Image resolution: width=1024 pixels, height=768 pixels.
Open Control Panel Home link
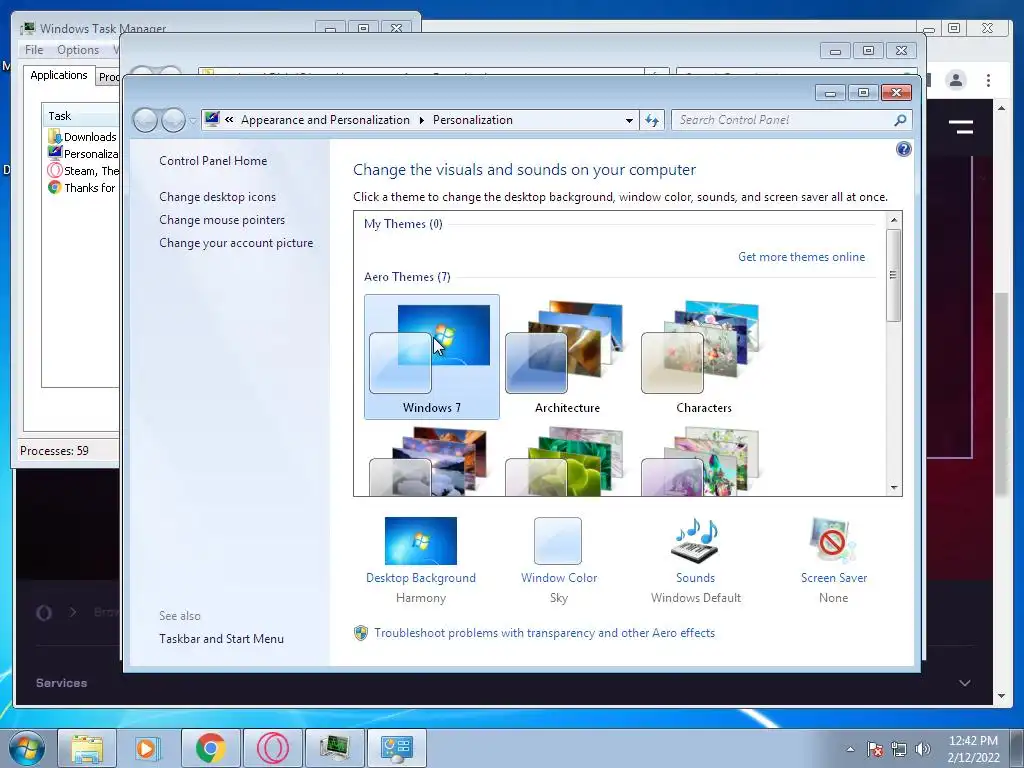(213, 161)
